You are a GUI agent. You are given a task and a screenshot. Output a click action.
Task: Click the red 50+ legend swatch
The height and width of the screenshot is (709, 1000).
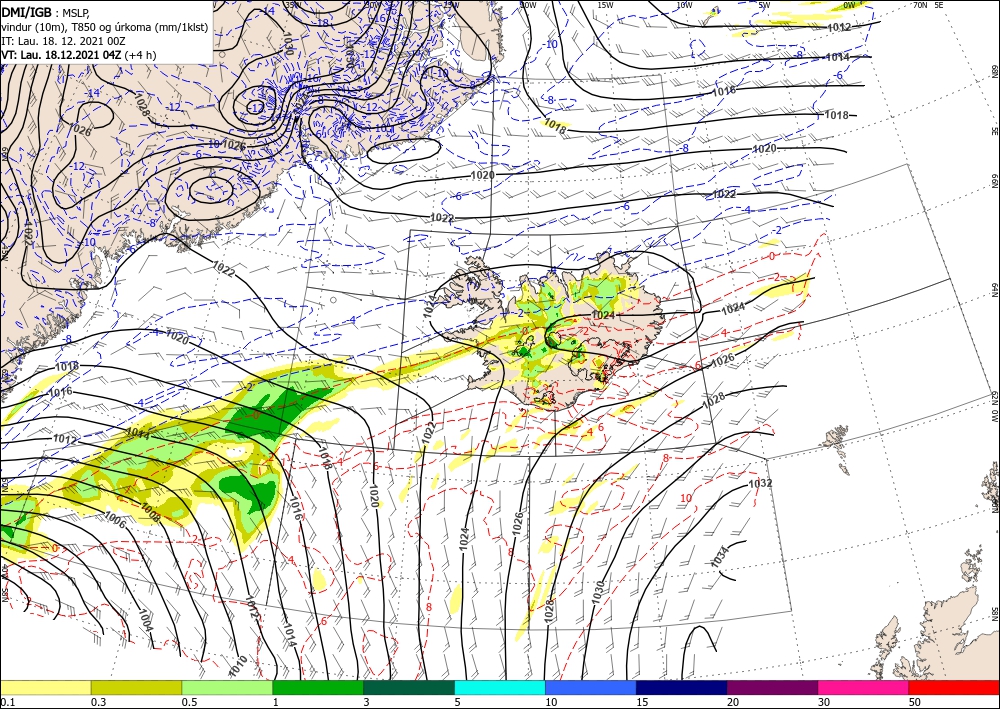click(x=954, y=687)
